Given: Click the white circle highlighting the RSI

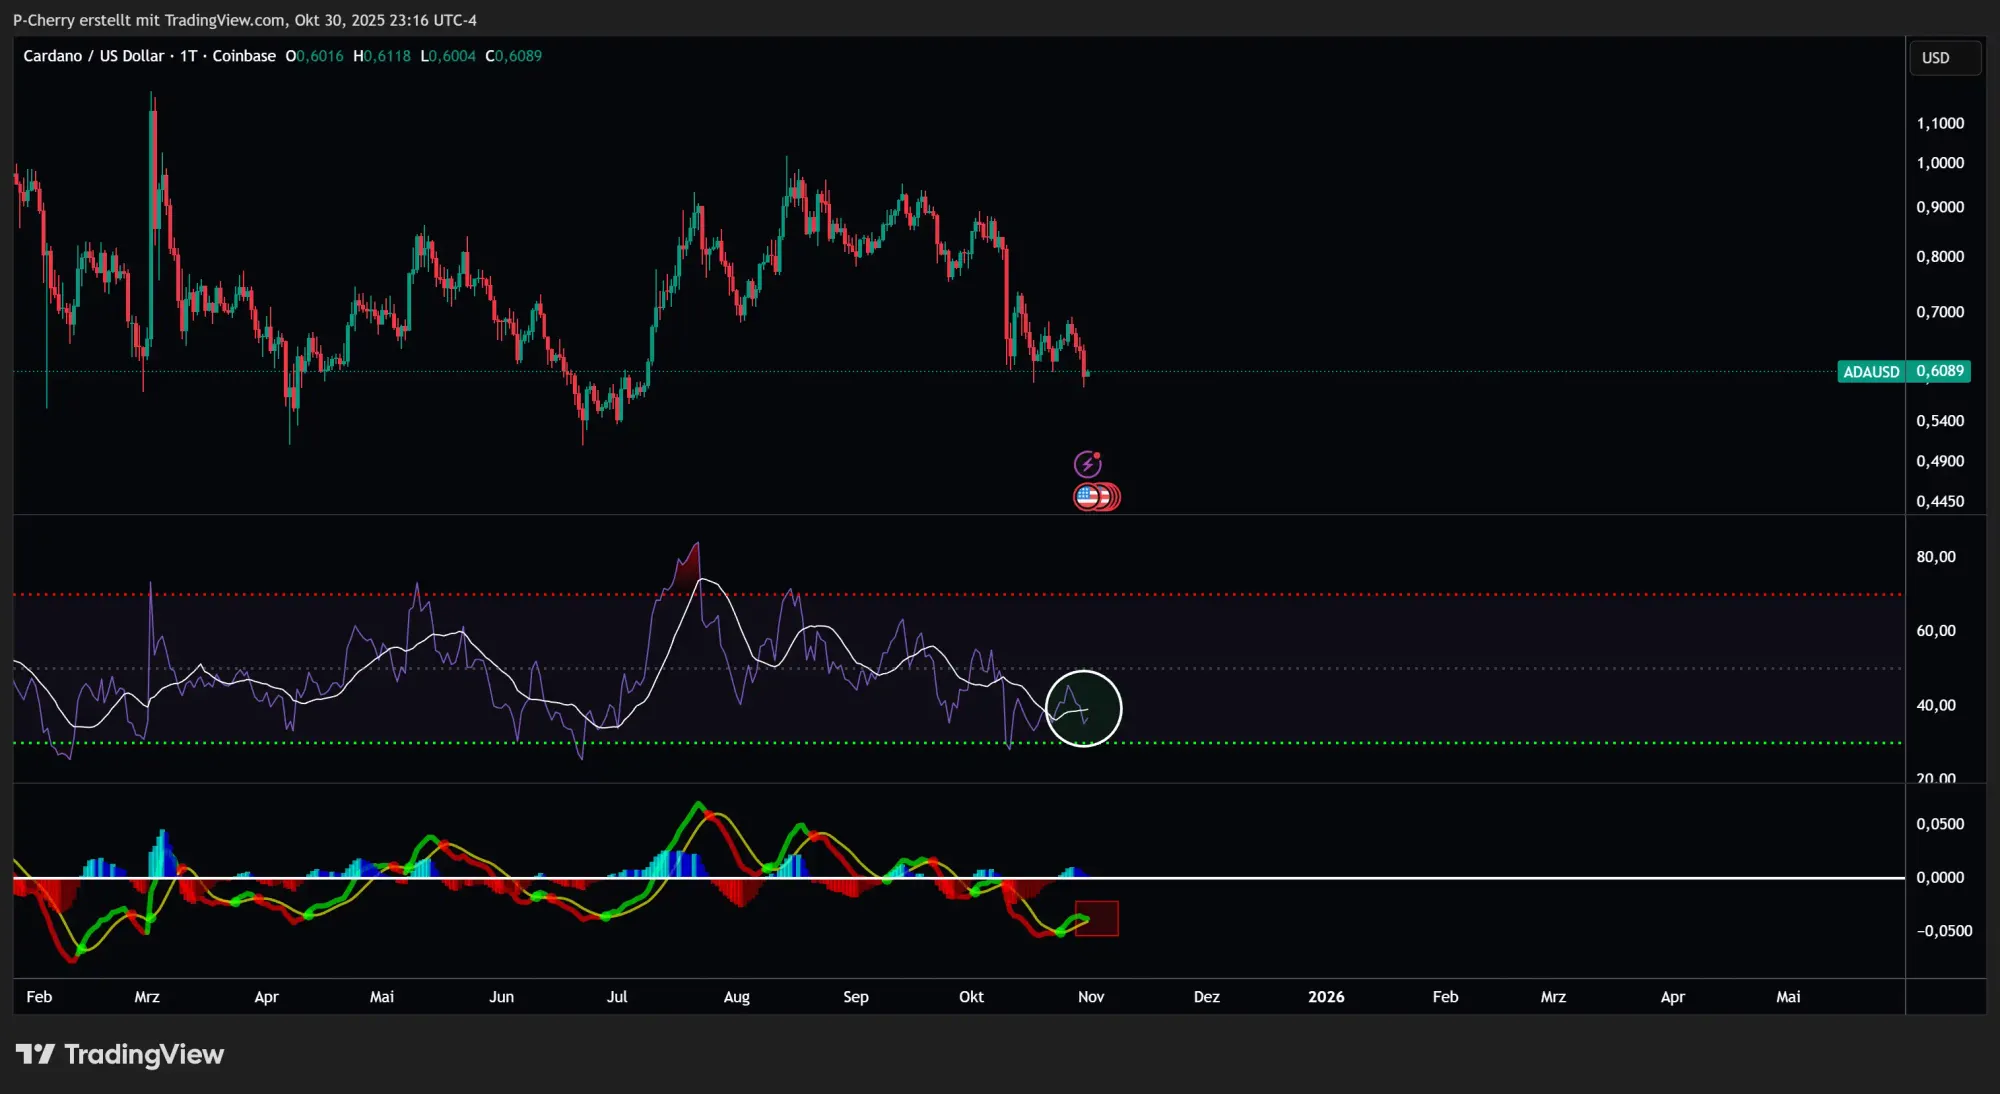Looking at the screenshot, I should coord(1084,708).
